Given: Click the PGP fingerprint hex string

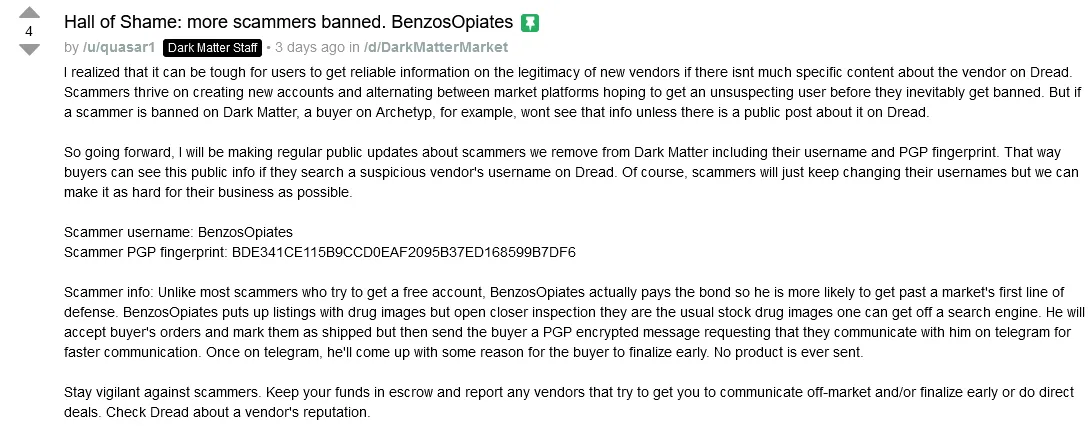Looking at the screenshot, I should pos(403,251).
